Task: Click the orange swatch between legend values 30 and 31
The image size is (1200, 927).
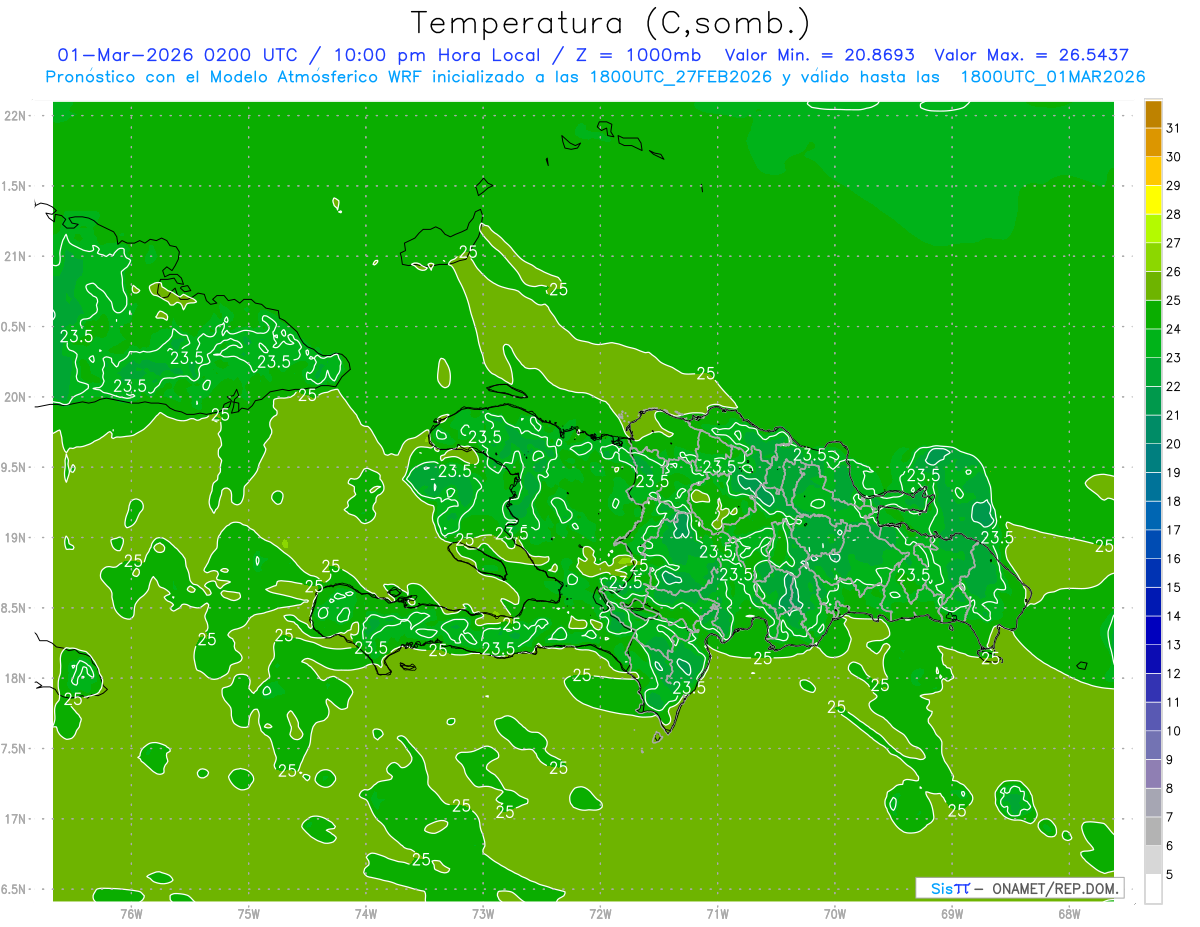Action: (1153, 143)
